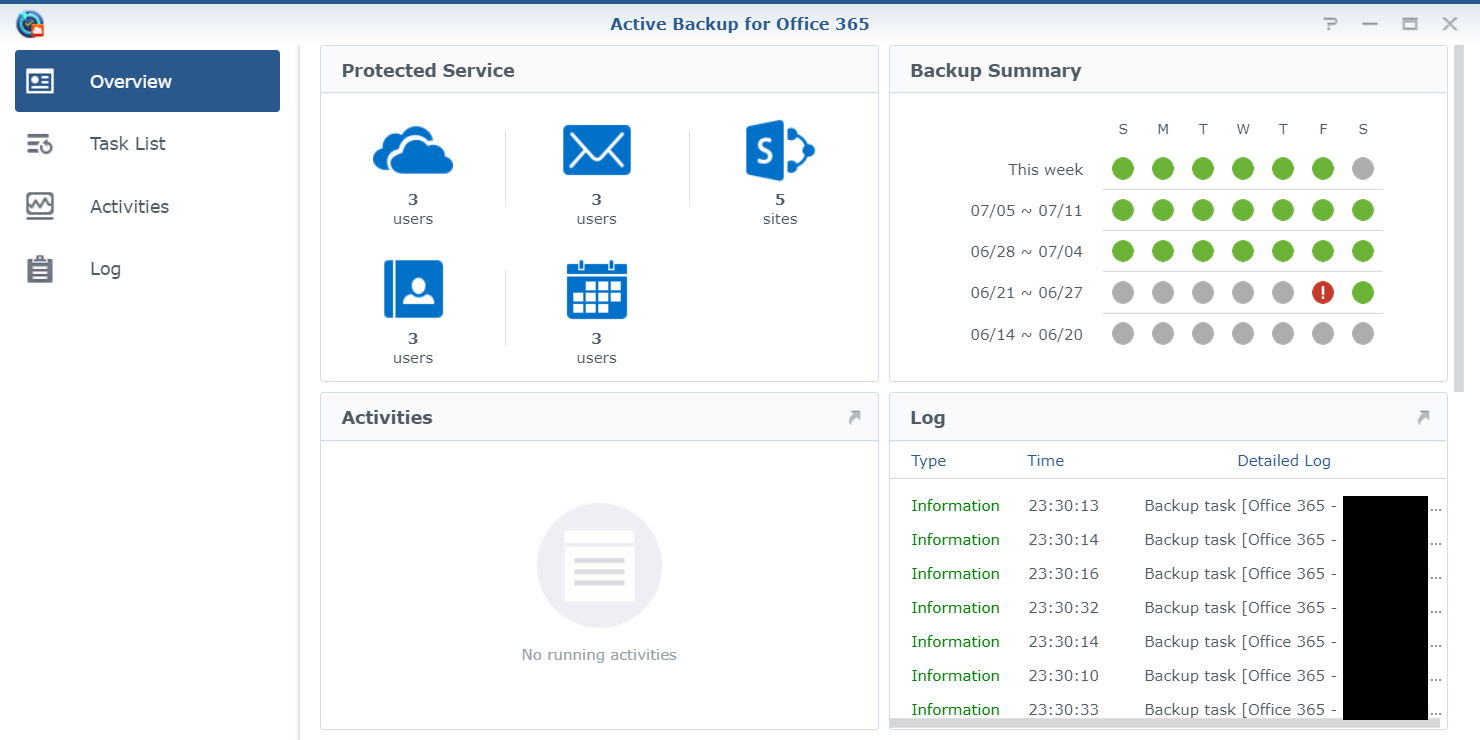Screen dimensions: 1480x740
Task: Click the 'No running activities' message
Action: tap(599, 655)
